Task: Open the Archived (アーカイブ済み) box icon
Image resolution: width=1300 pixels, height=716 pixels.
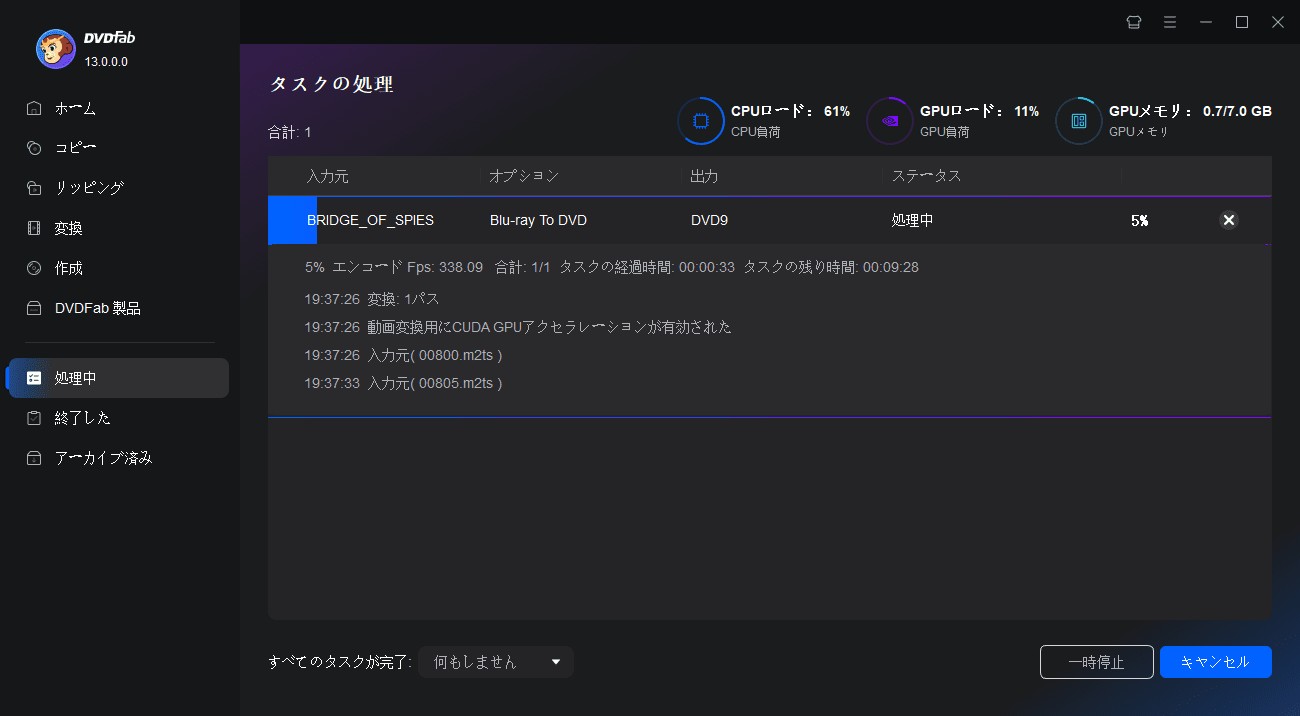Action: (x=34, y=458)
